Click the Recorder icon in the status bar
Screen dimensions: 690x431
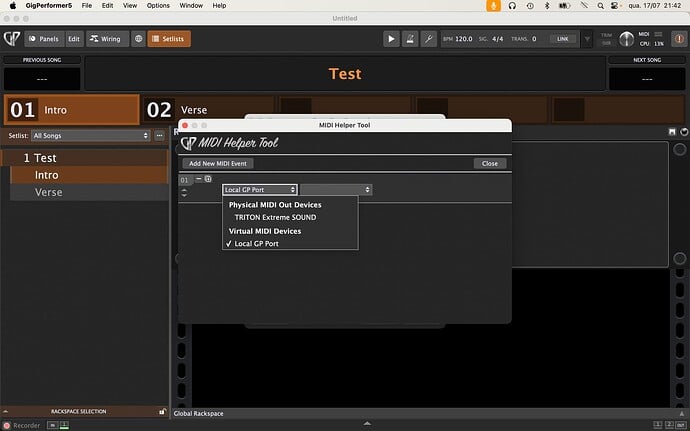[7, 425]
